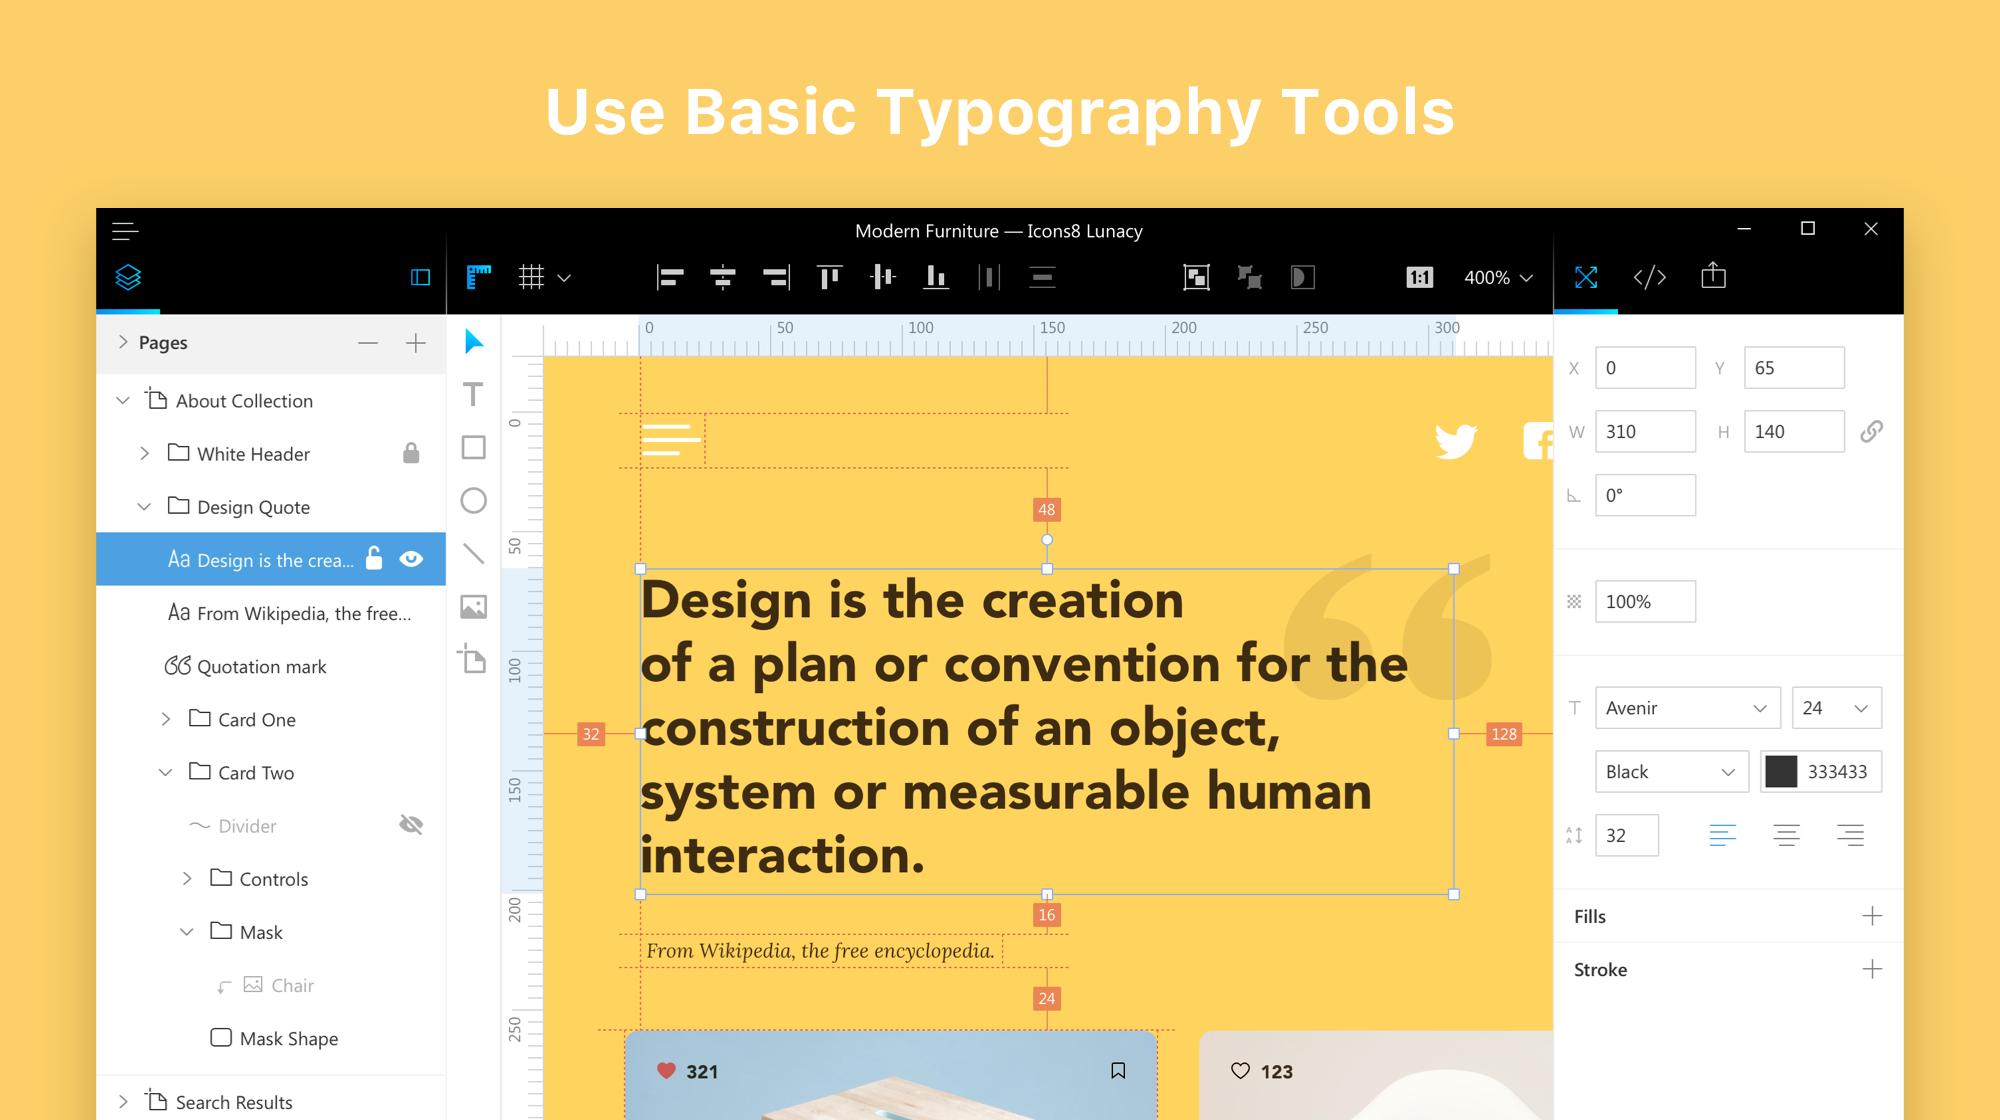Open the 333433 text color swatch
Image resolution: width=2000 pixels, height=1120 pixels.
(1782, 771)
